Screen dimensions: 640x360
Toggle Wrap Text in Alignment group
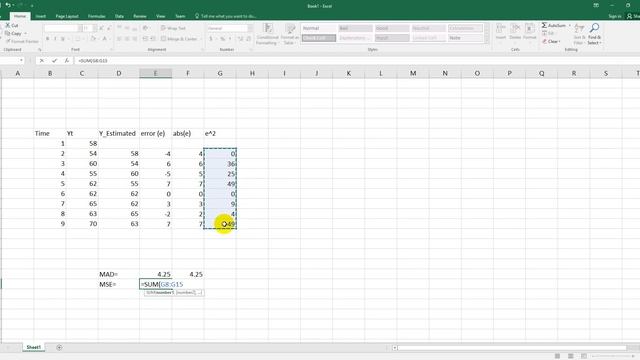(173, 28)
